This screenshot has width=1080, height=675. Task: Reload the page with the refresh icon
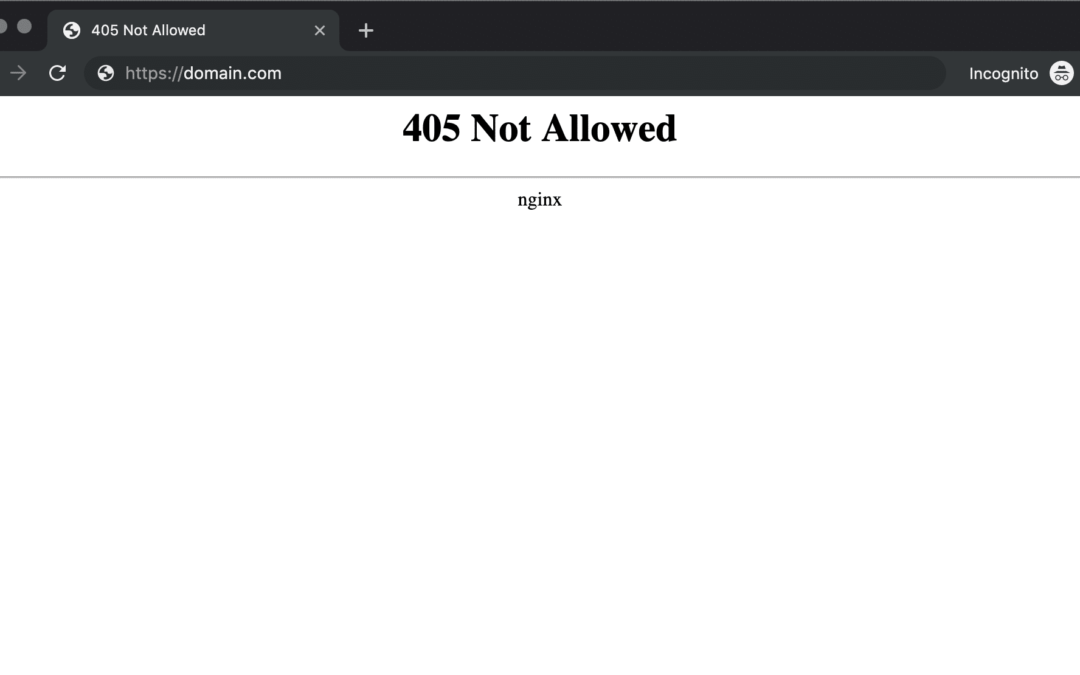point(57,73)
